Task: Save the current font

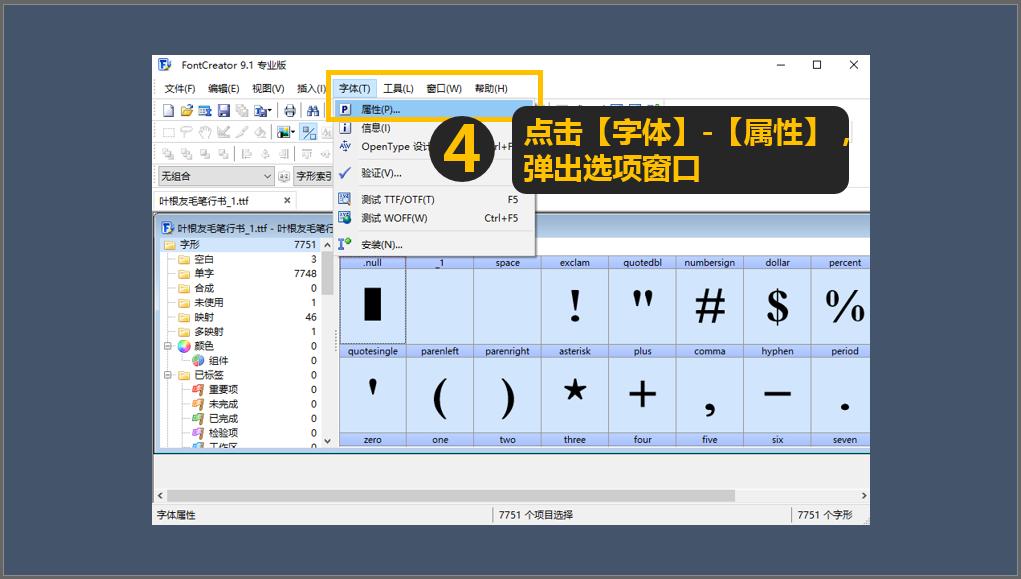Action: click(225, 111)
